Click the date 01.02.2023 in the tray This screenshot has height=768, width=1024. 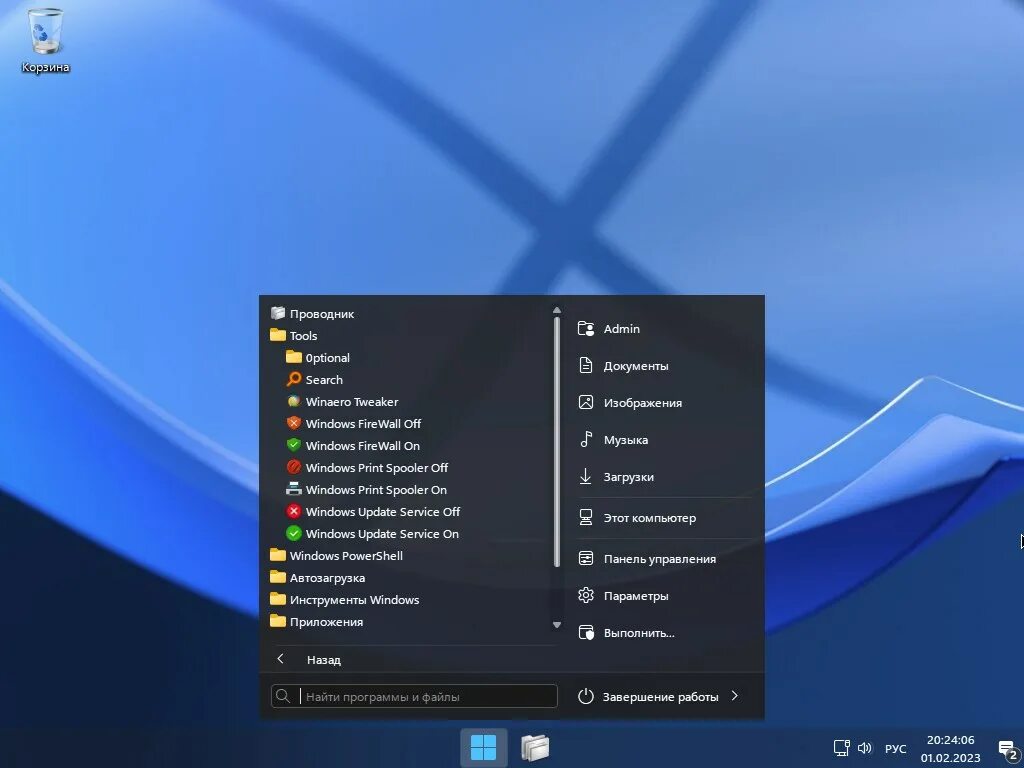[x=950, y=758]
